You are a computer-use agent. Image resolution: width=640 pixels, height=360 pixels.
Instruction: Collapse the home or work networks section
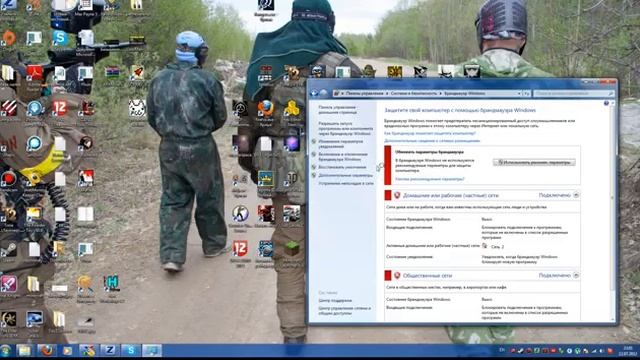tap(576, 195)
